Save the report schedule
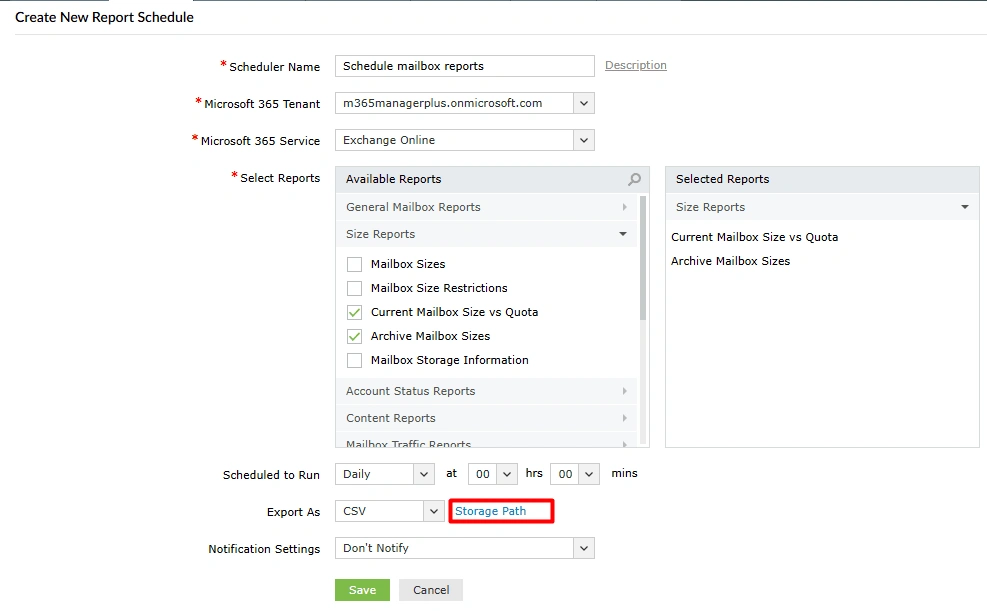Screen dimensions: 987x611 coord(362,590)
